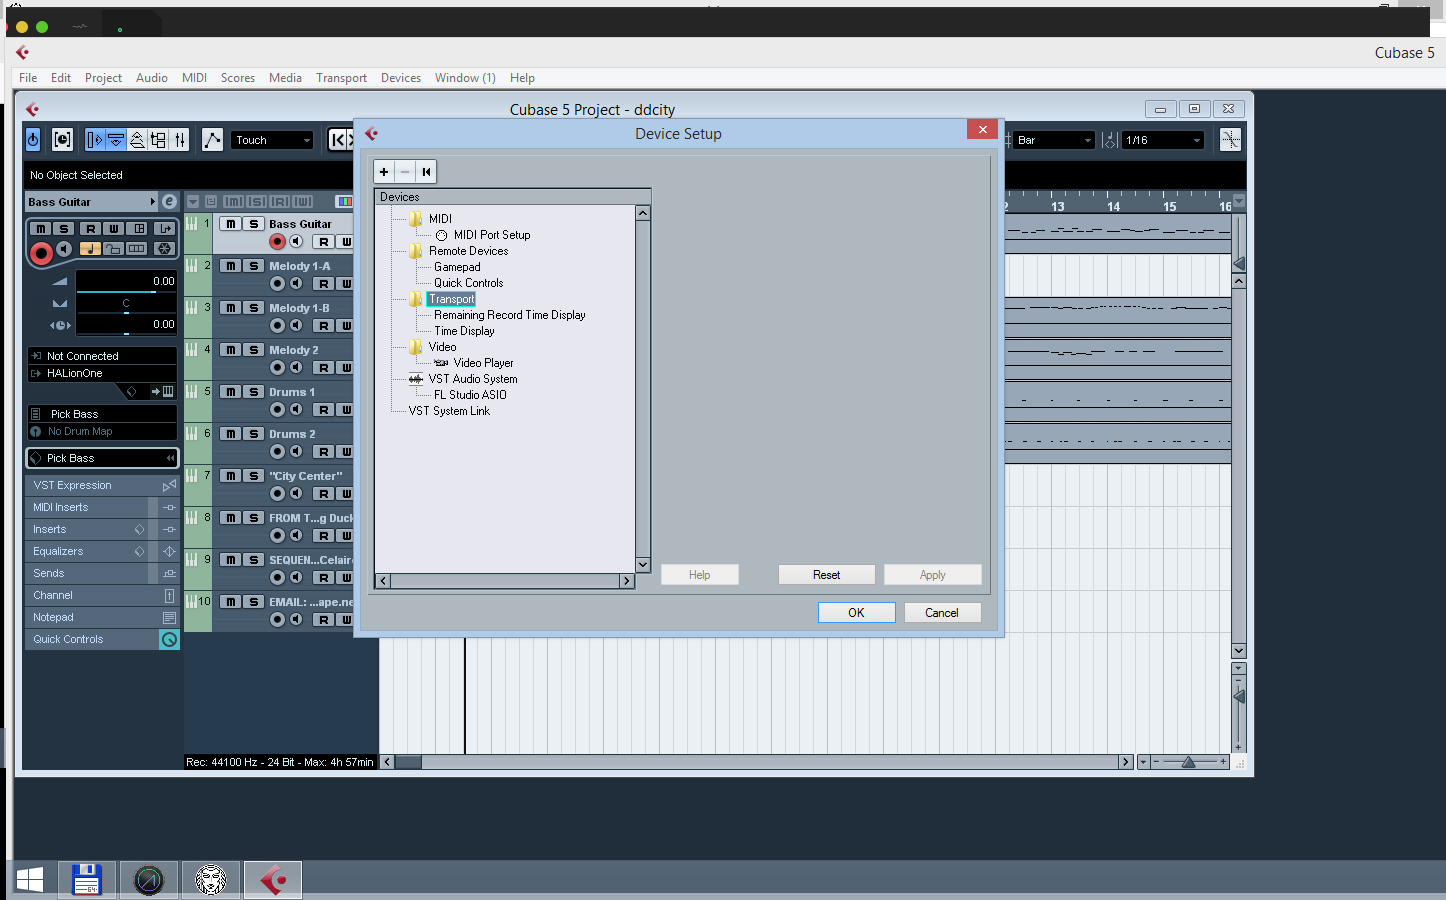Click the lion face icon in taskbar
The image size is (1446, 900).
click(211, 880)
